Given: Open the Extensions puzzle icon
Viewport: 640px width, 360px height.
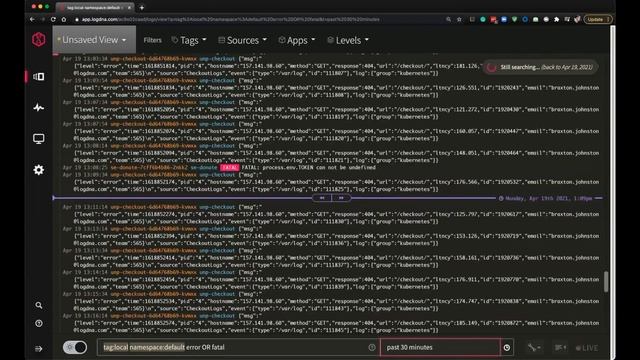Looking at the screenshot, I should [556, 19].
